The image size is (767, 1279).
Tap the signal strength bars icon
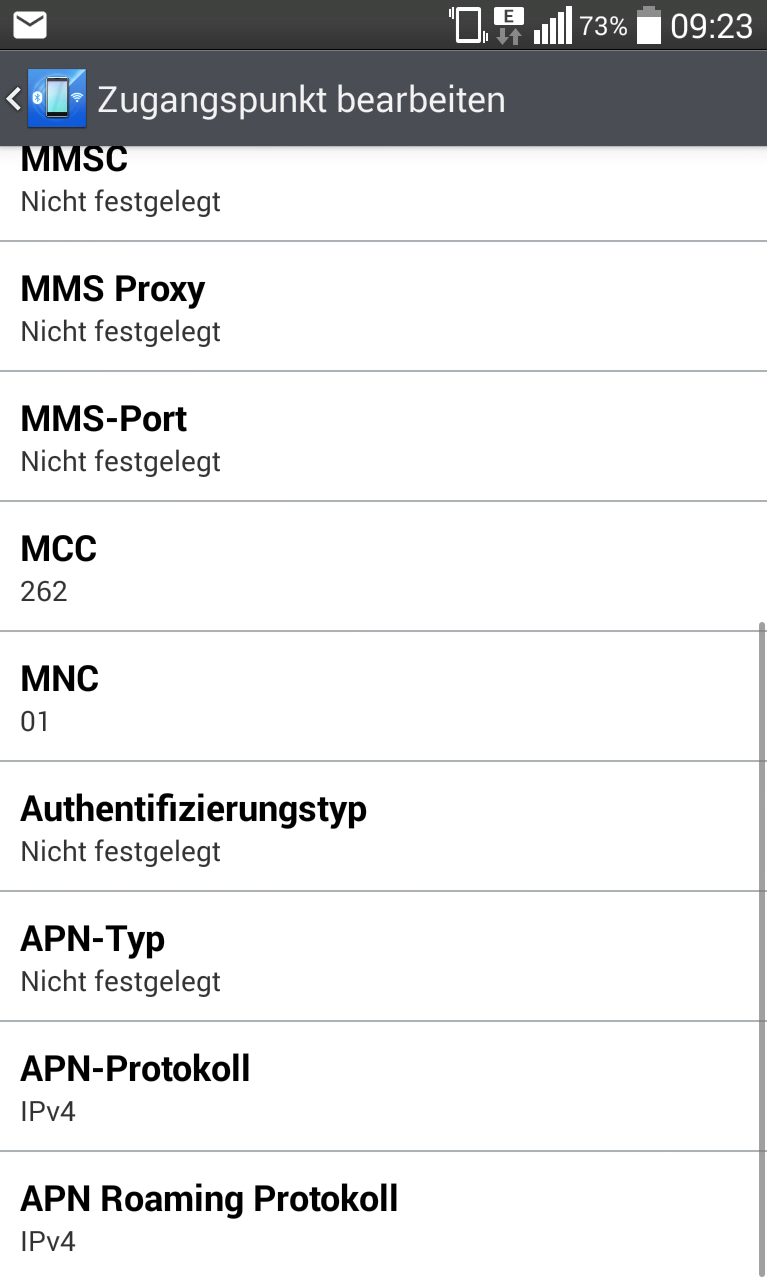552,25
